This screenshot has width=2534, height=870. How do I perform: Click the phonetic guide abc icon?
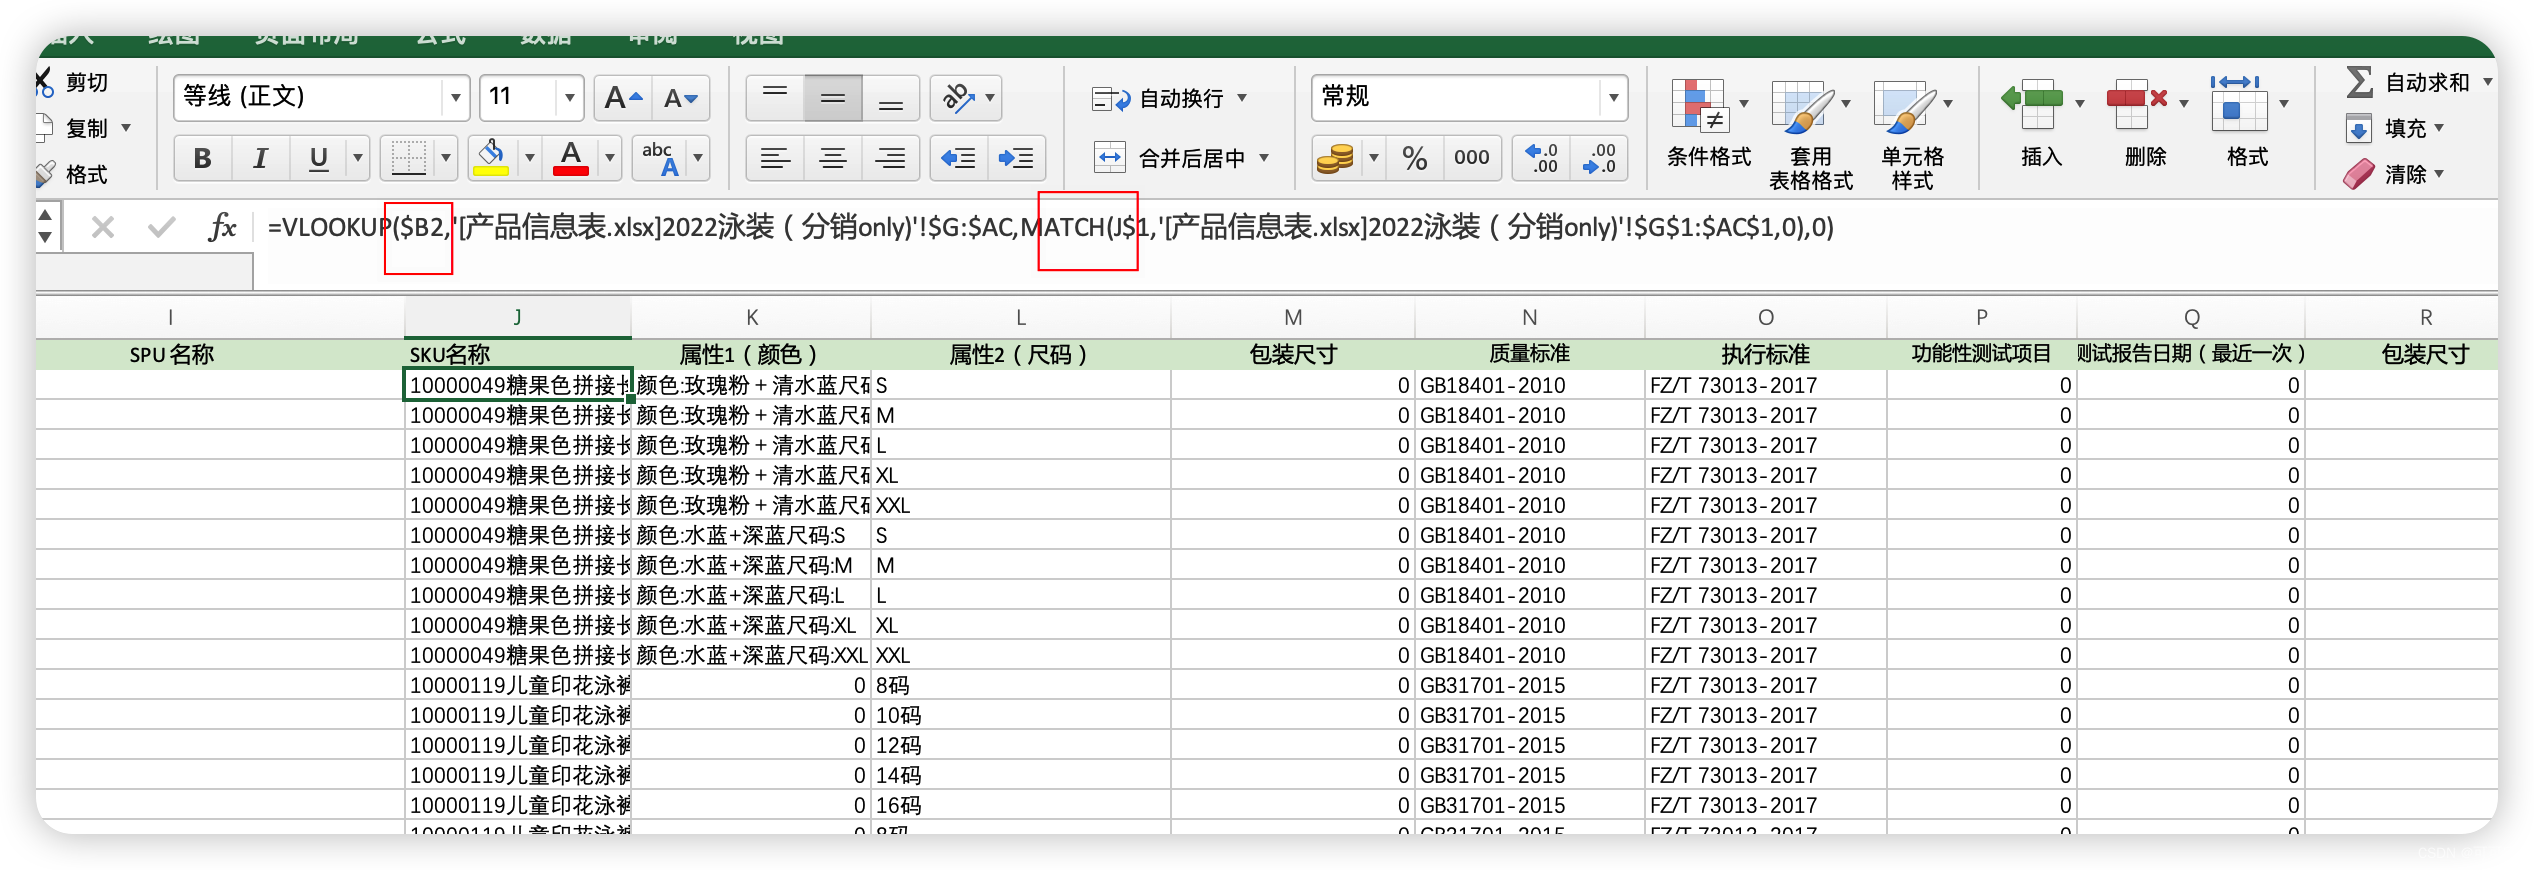point(660,158)
